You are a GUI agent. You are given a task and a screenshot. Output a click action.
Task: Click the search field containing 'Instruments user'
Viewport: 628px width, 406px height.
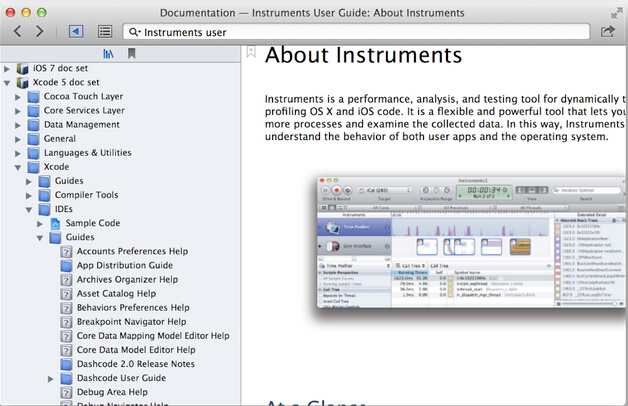click(360, 32)
